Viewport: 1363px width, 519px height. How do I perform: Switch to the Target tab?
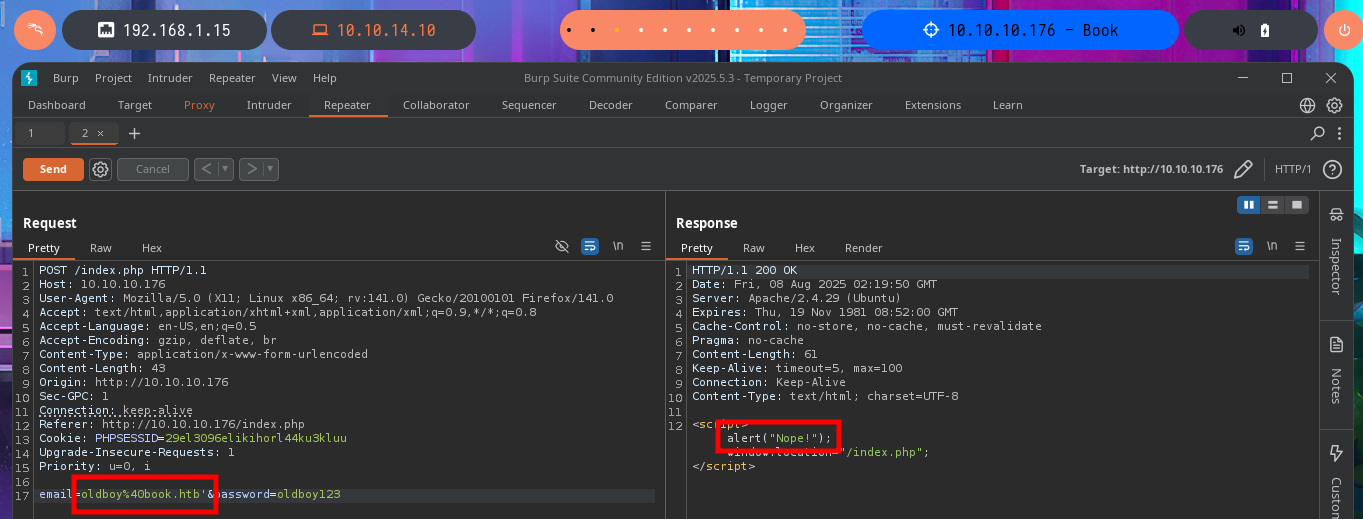click(x=135, y=105)
